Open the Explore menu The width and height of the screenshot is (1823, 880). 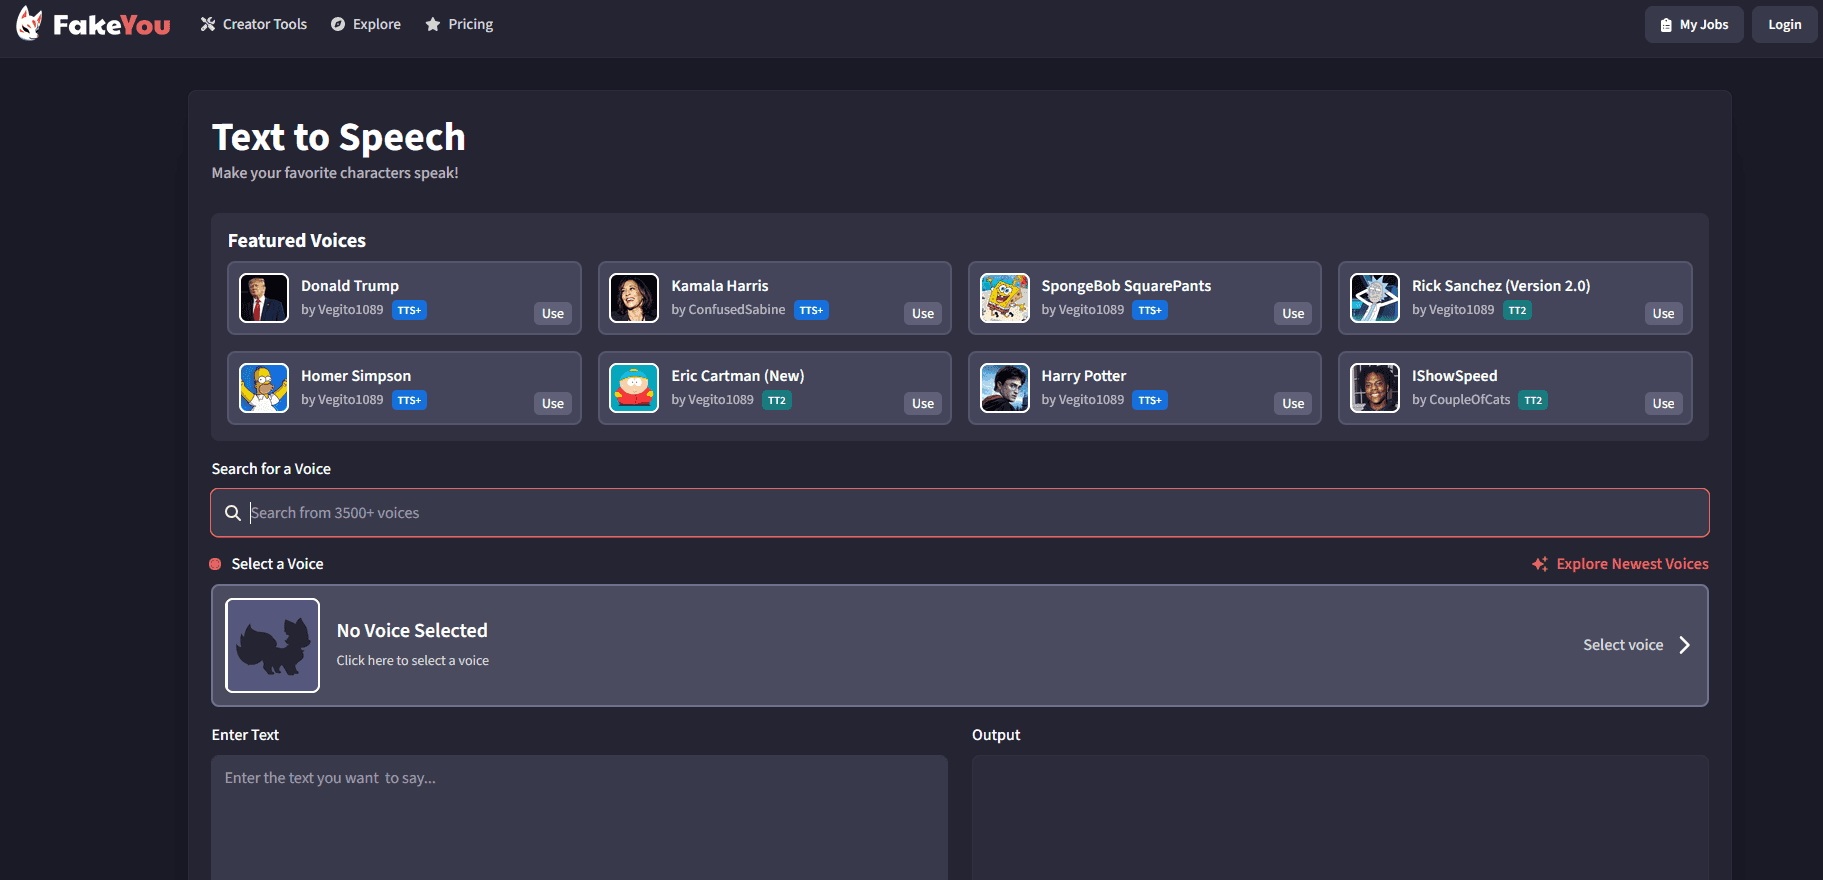365,24
